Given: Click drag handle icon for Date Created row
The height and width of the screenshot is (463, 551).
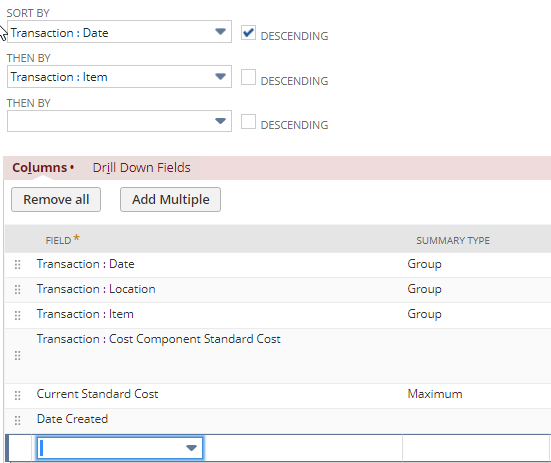Looking at the screenshot, I should click(17, 420).
